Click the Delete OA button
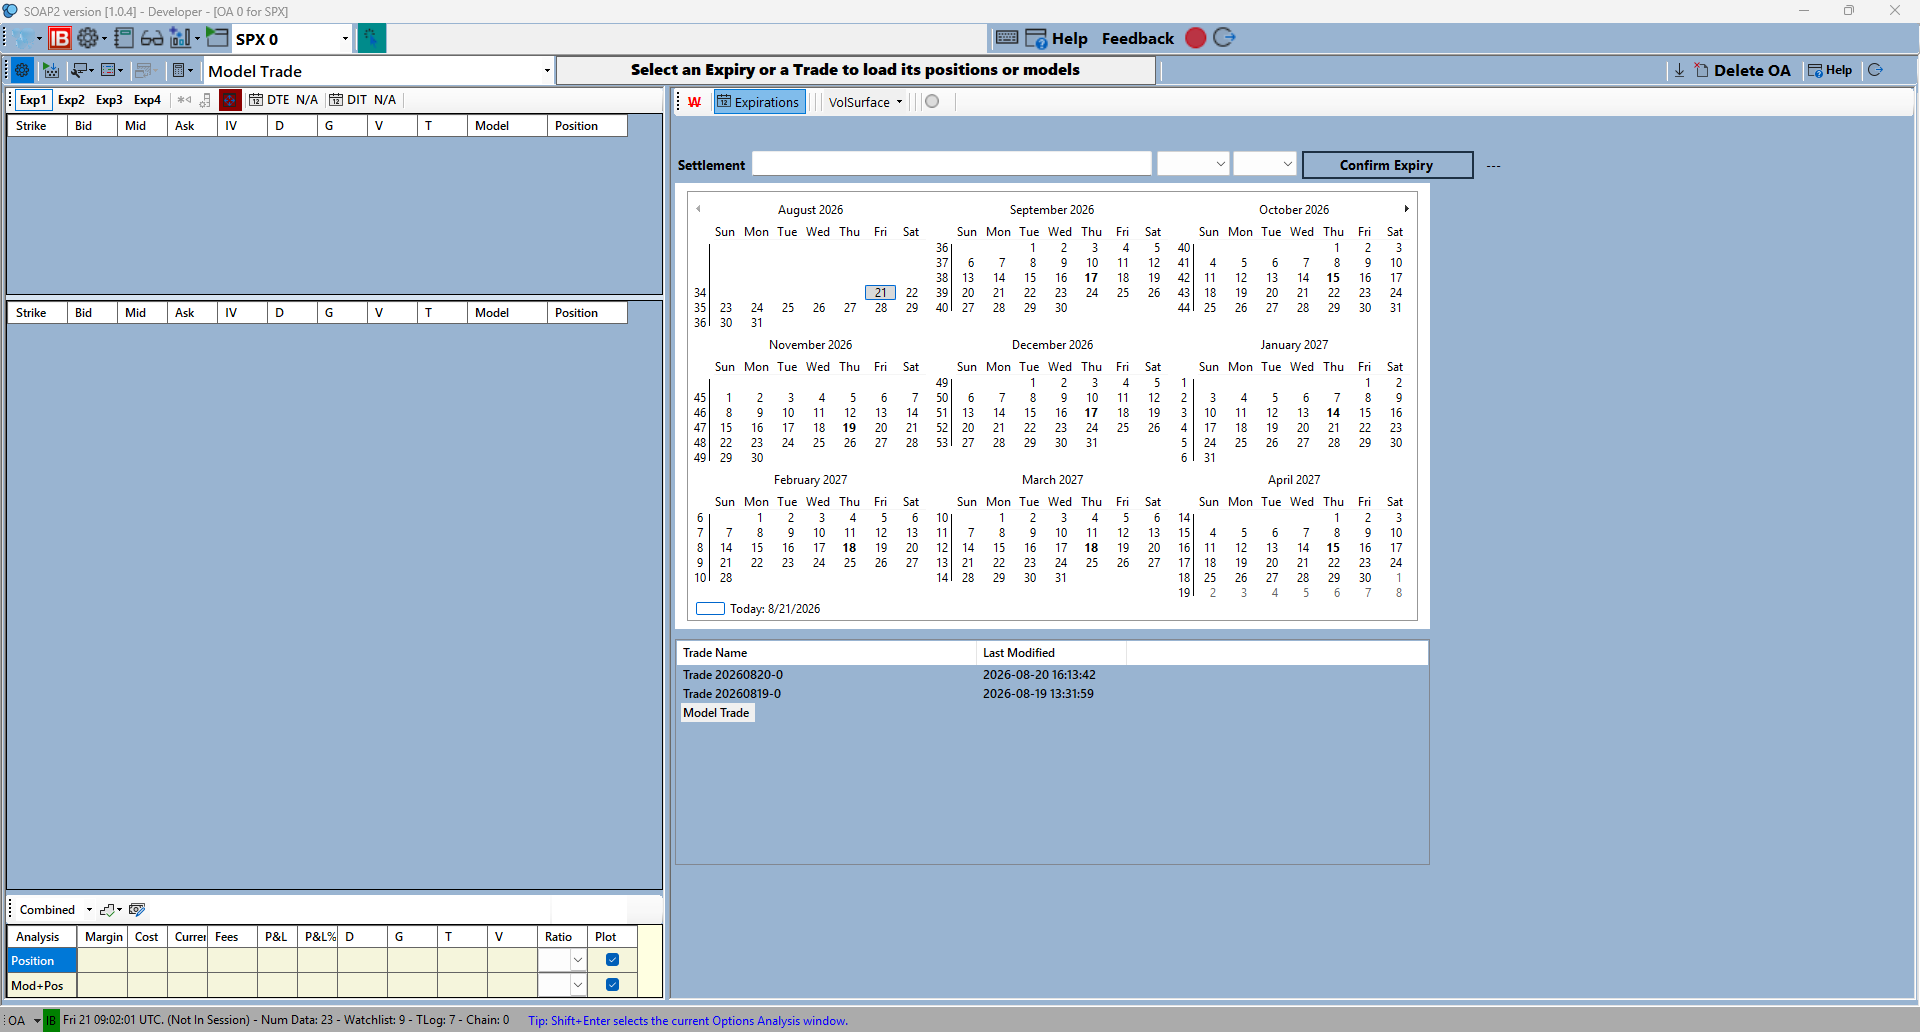The image size is (1920, 1032). [1742, 70]
